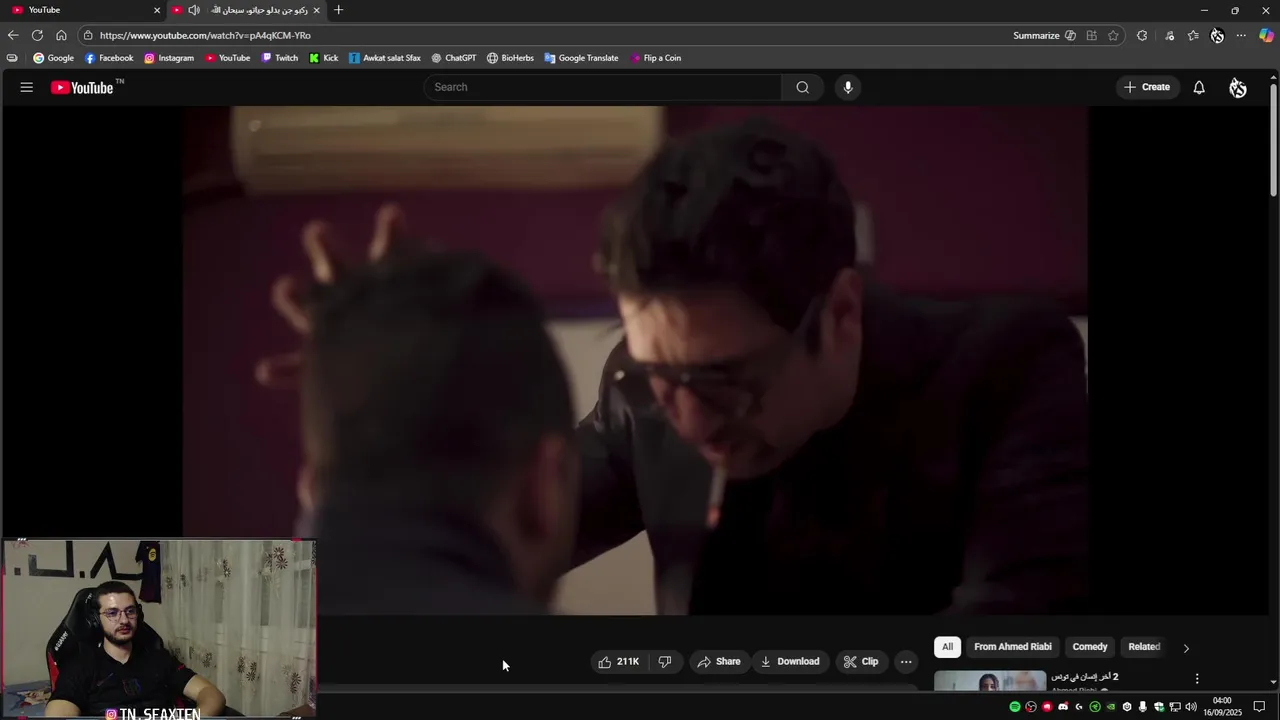Viewport: 1280px width, 720px height.
Task: View site information lock icon
Action: click(x=88, y=35)
